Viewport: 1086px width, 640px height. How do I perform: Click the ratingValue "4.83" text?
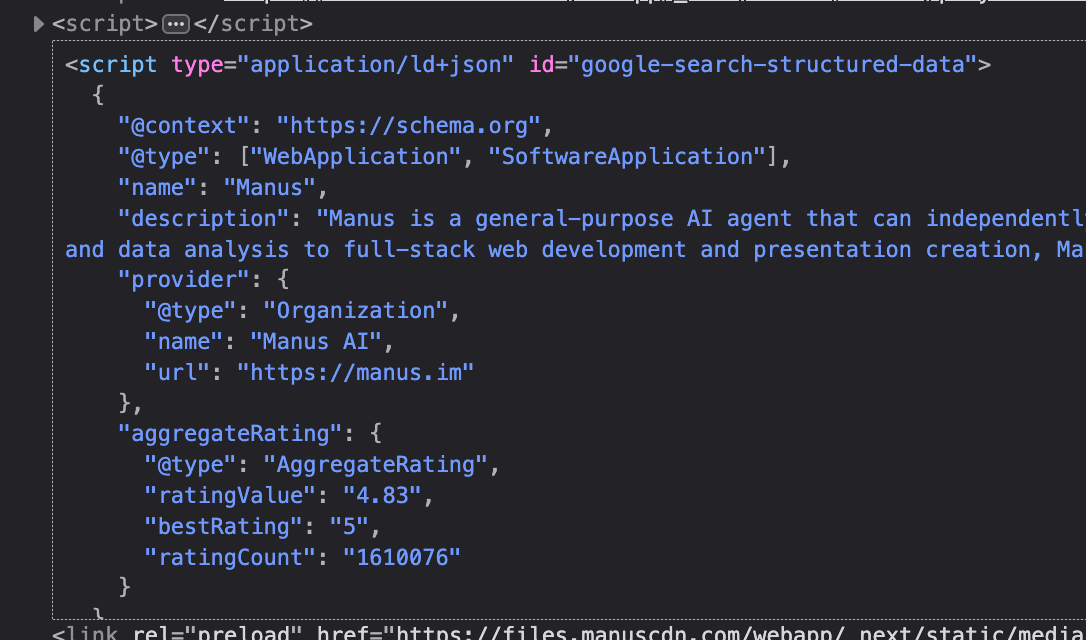[382, 496]
